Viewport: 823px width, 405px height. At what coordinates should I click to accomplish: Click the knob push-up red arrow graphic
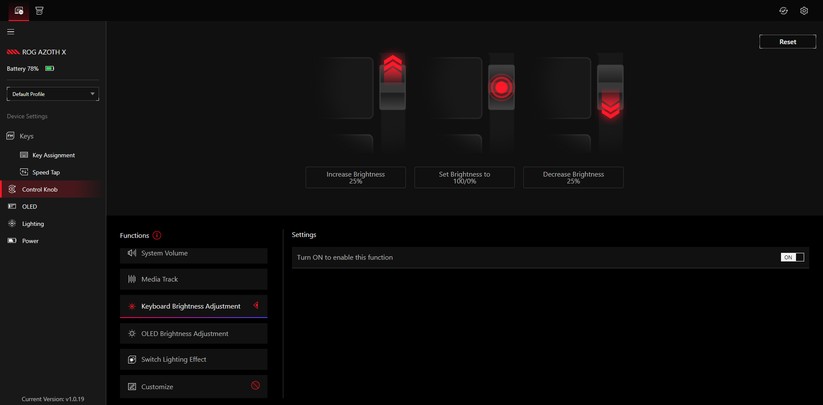click(392, 69)
